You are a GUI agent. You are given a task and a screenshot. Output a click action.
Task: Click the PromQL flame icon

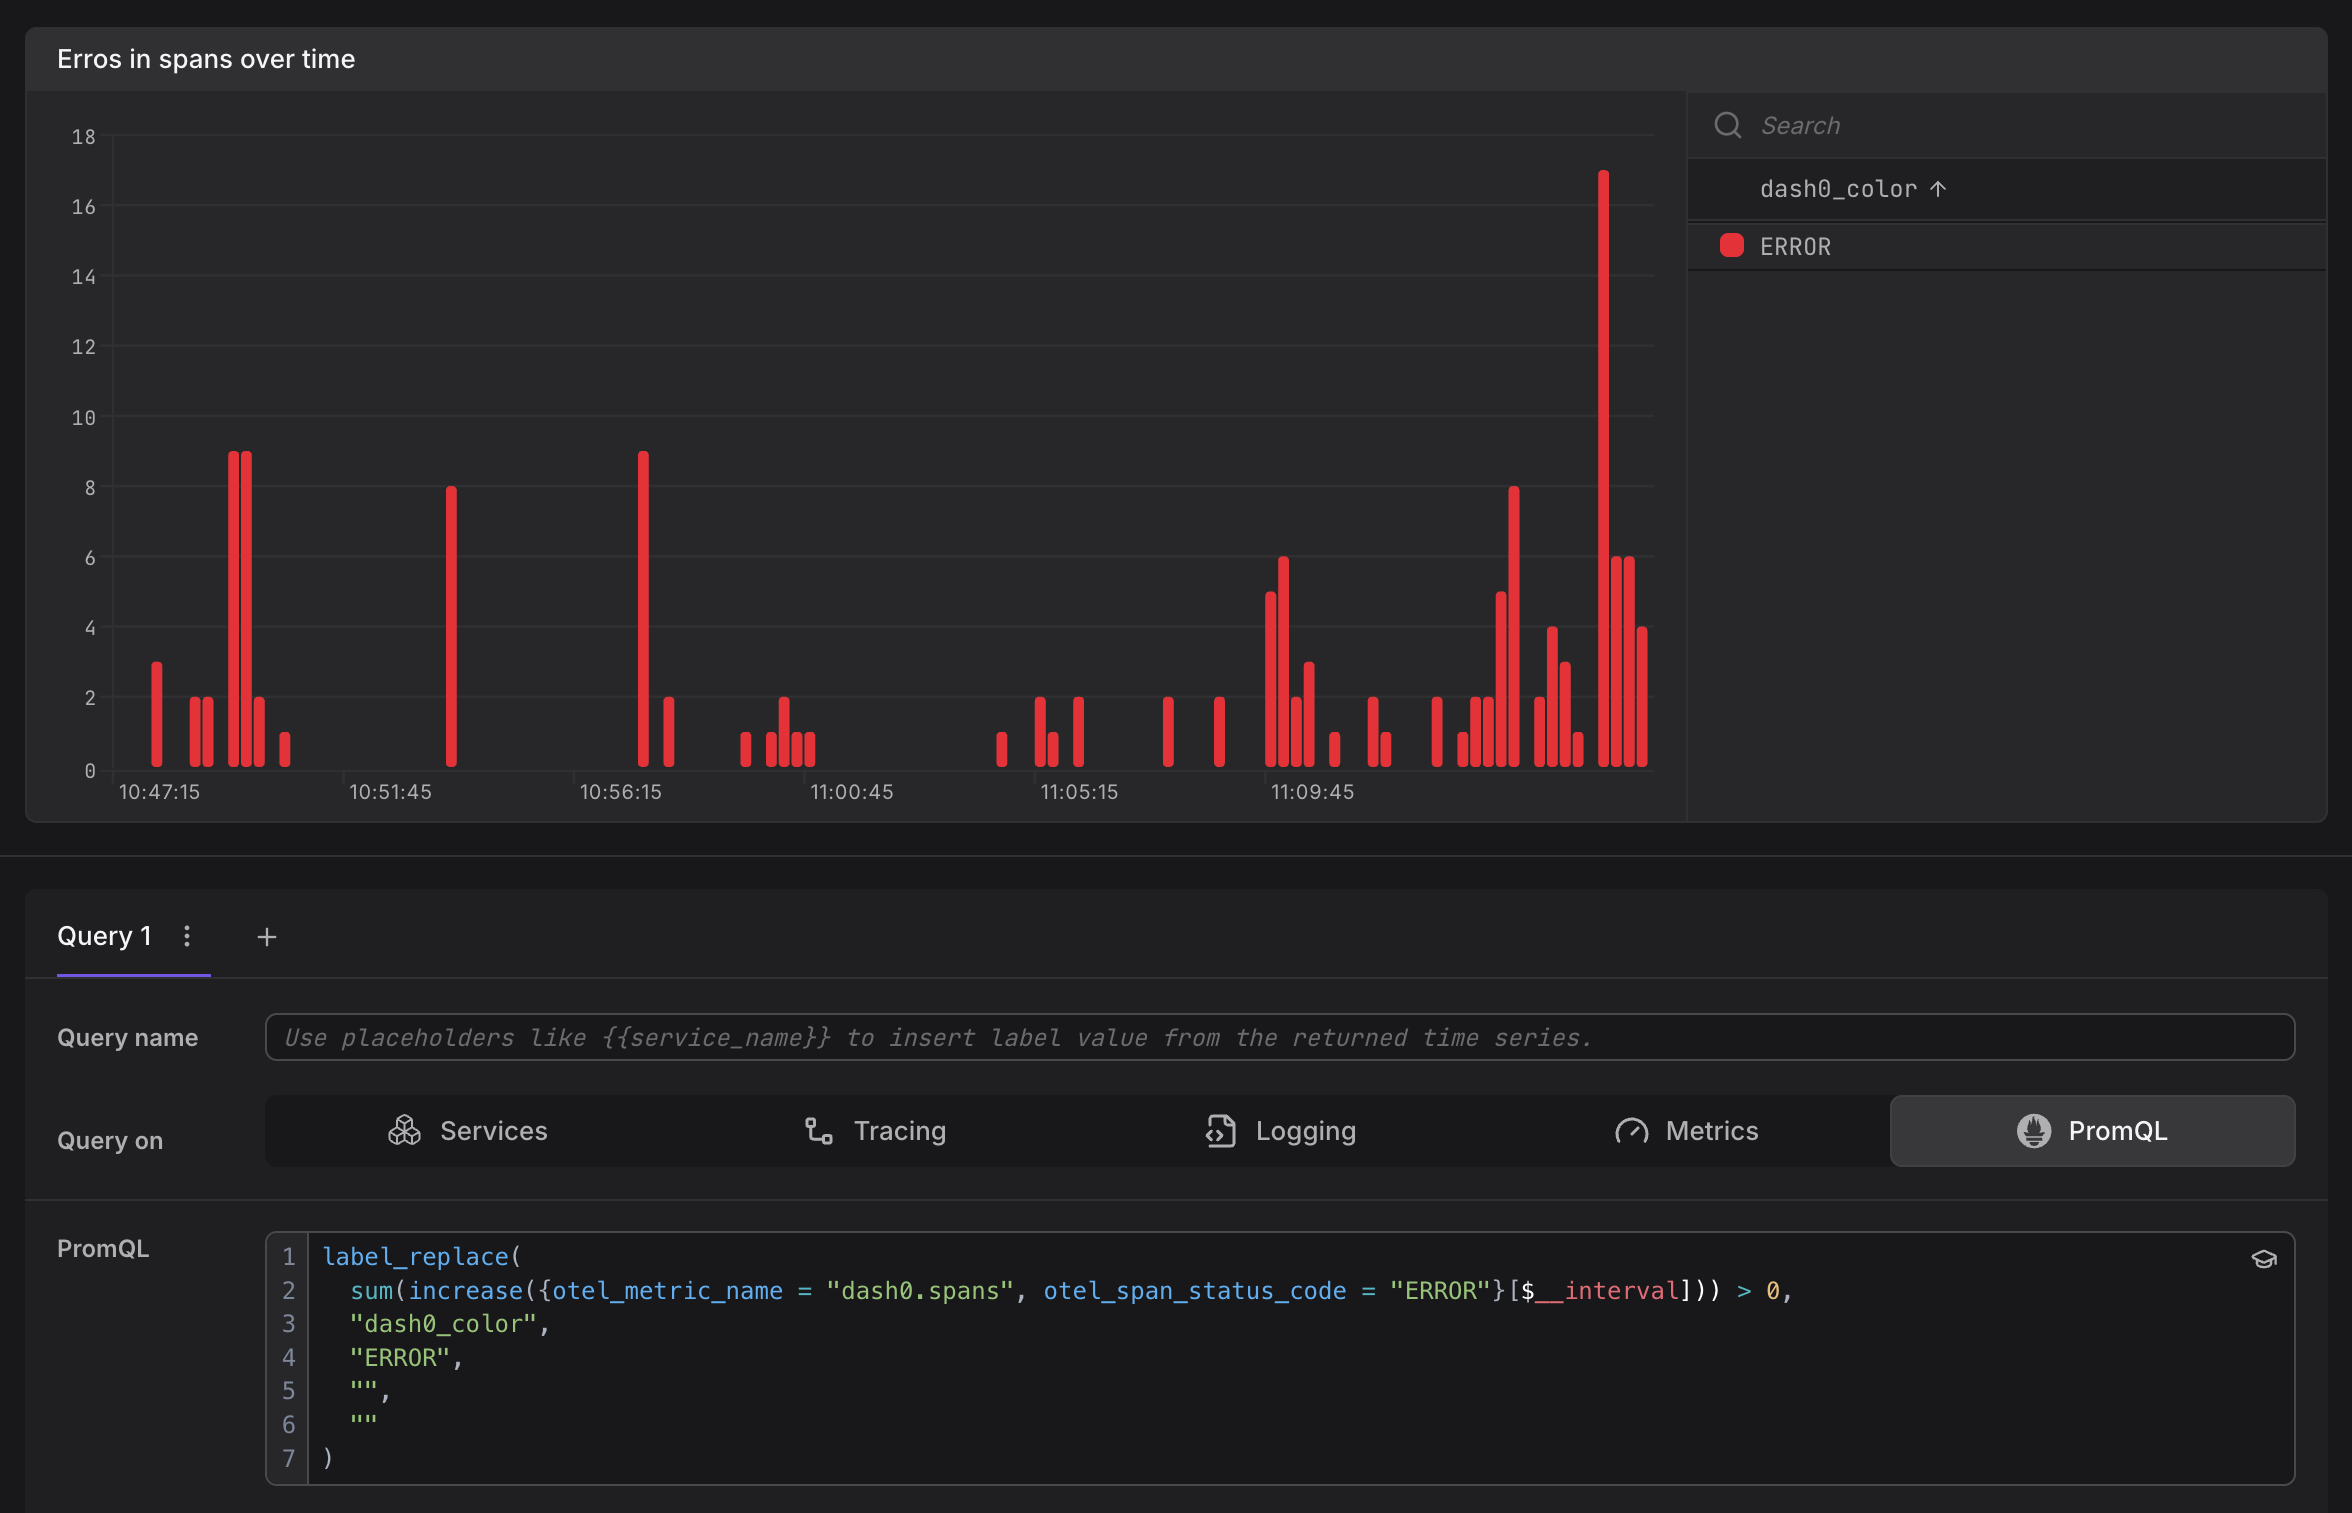pyautogui.click(x=2033, y=1130)
